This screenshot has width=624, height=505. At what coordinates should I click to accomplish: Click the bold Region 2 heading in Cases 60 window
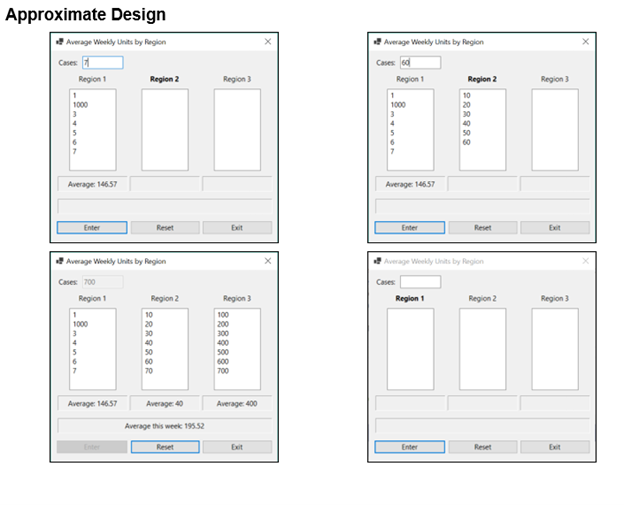[x=482, y=79]
